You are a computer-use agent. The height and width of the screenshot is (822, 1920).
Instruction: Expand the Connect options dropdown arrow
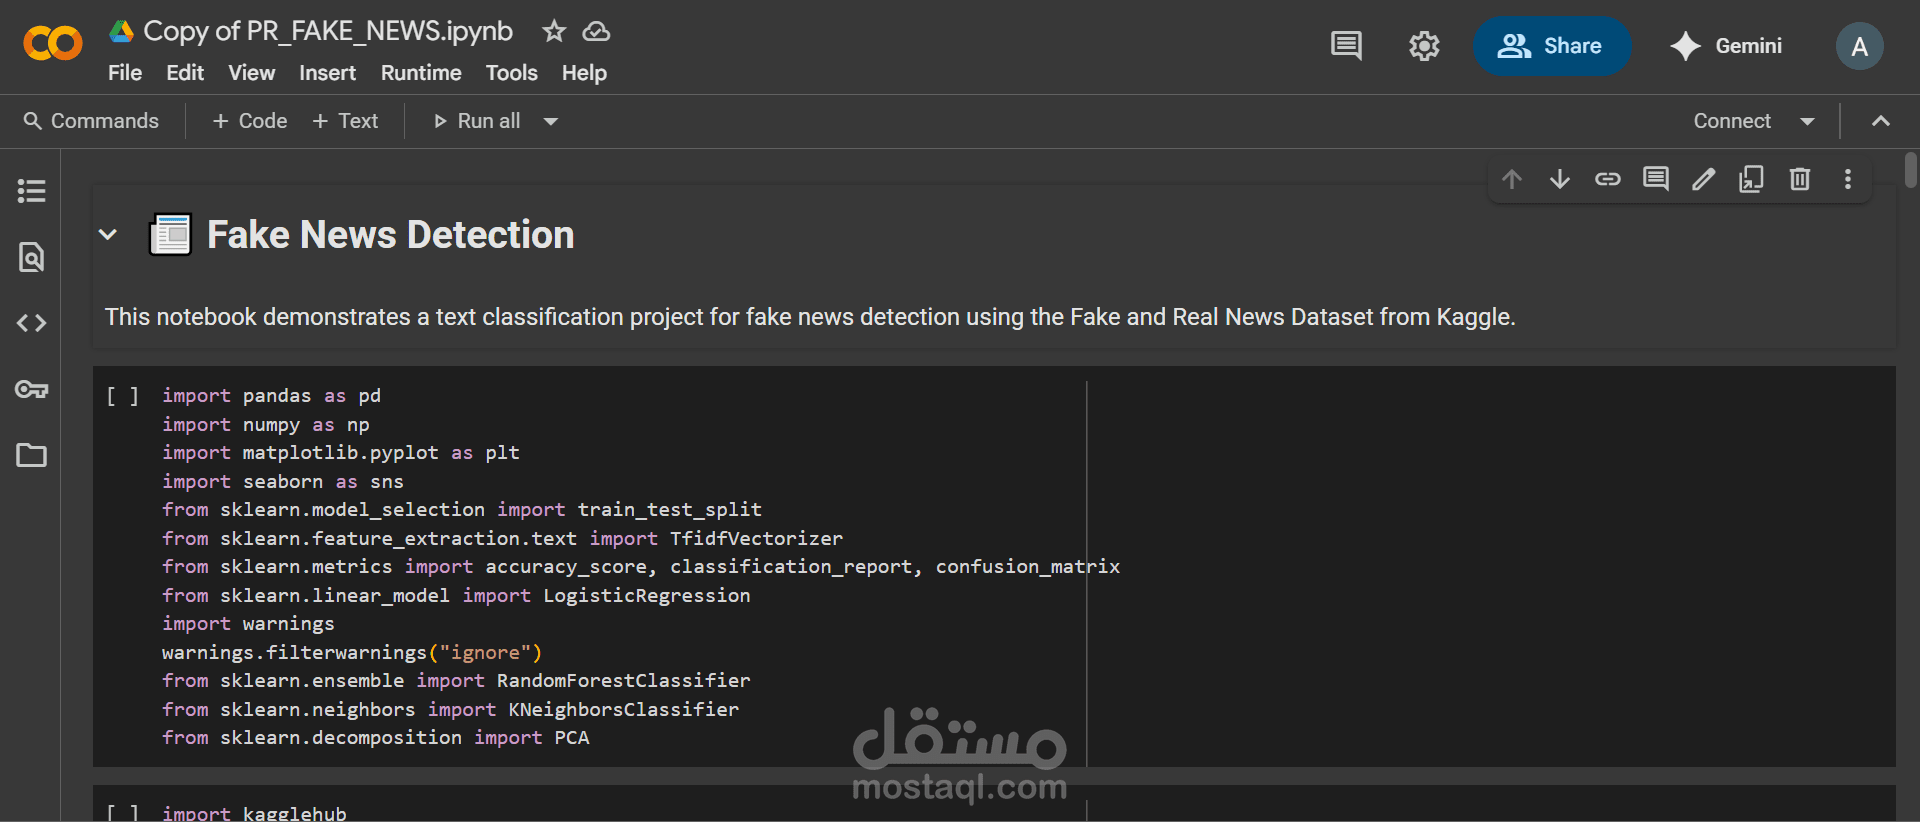click(x=1807, y=121)
